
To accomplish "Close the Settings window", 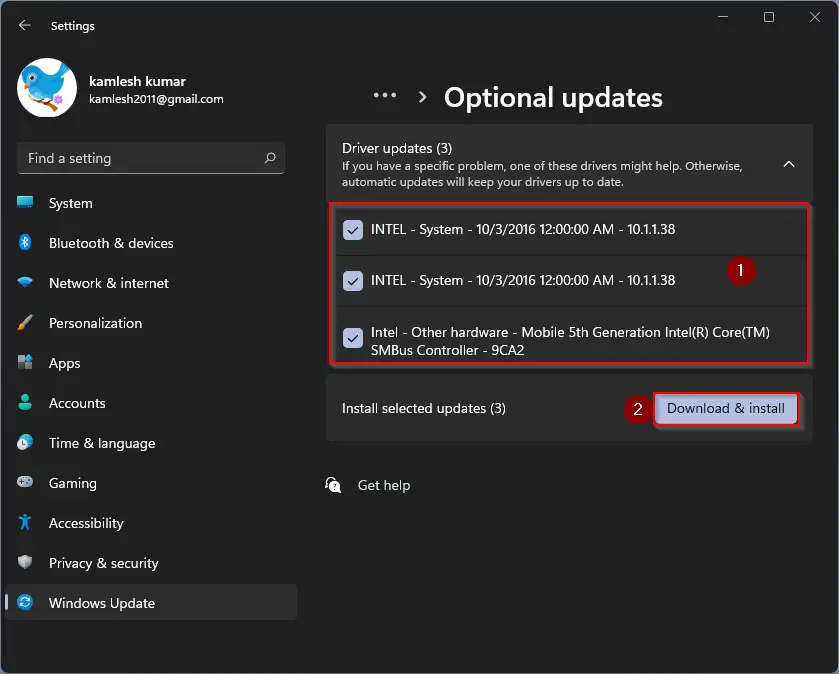I will pyautogui.click(x=815, y=17).
